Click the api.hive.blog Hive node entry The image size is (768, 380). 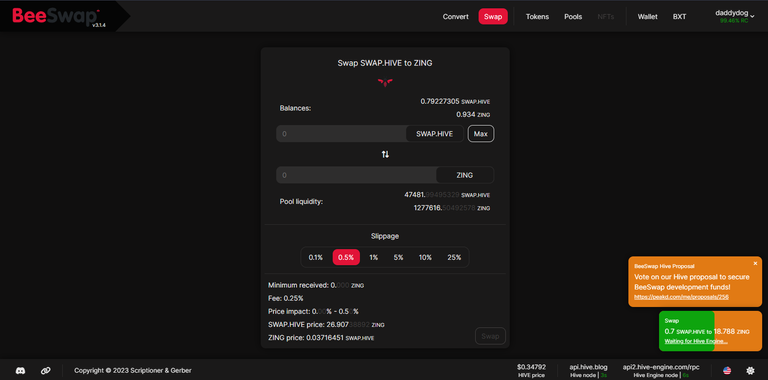click(588, 371)
